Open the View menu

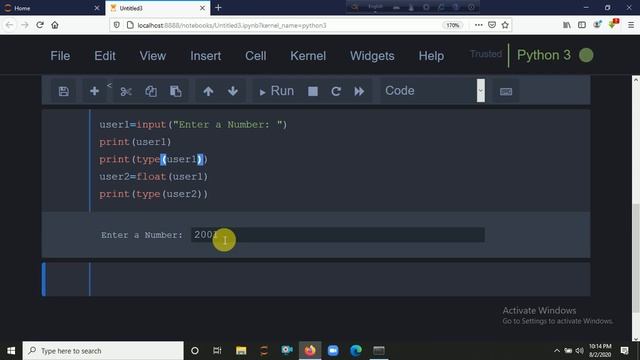(x=153, y=56)
